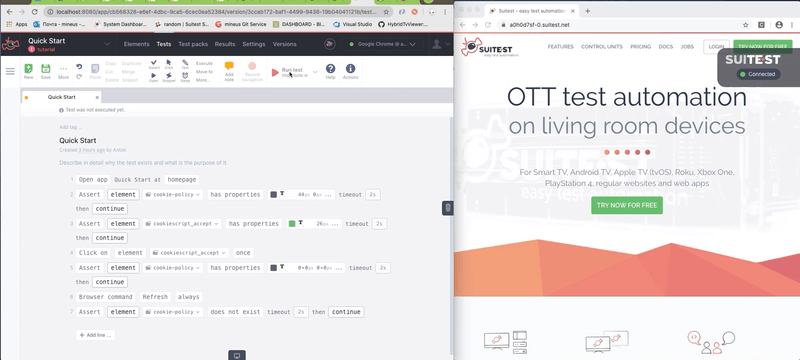Image resolution: width=800 pixels, height=360 pixels.
Task: Open the Actions info icon
Action: 350,71
